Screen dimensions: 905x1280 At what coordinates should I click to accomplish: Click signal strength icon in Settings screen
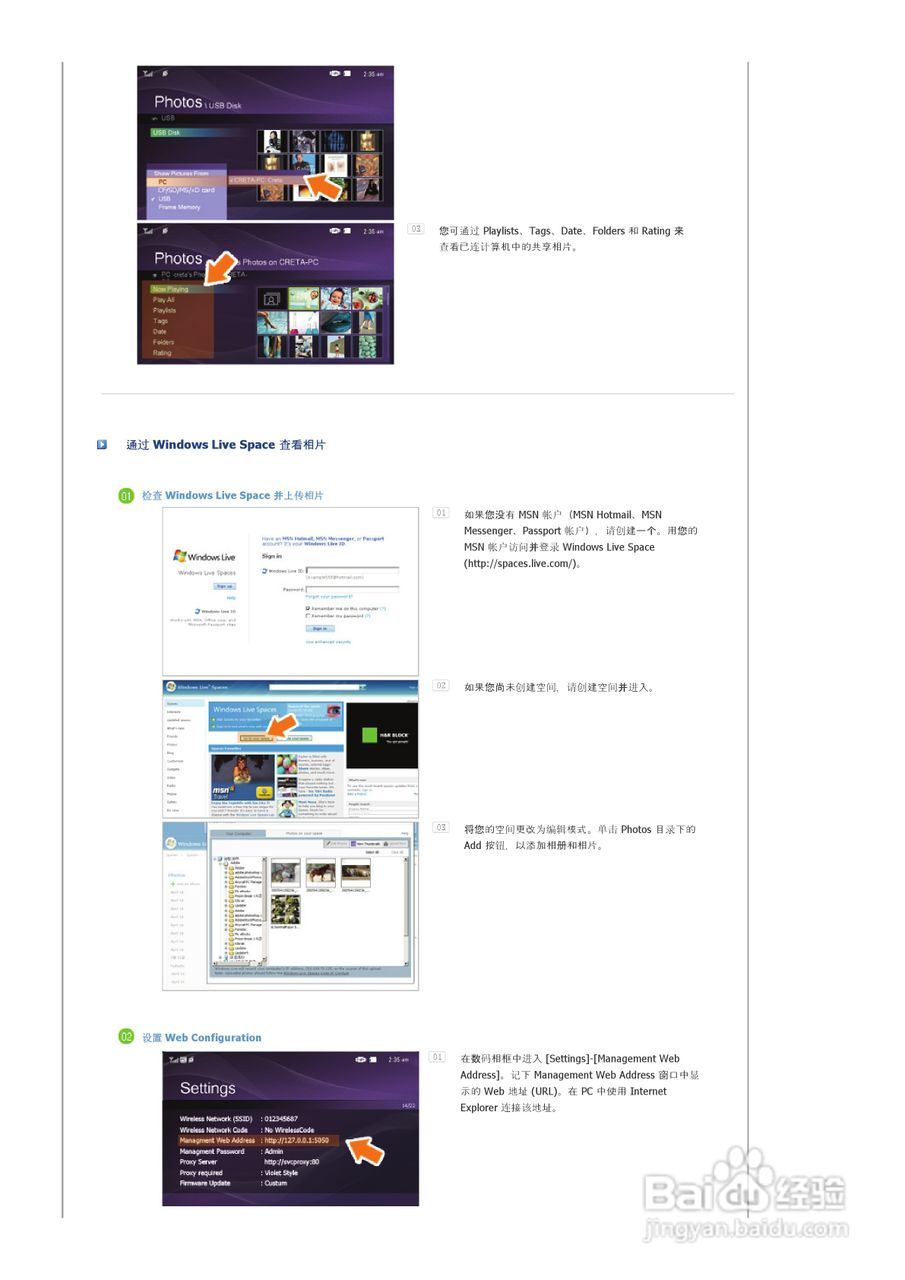point(173,1060)
